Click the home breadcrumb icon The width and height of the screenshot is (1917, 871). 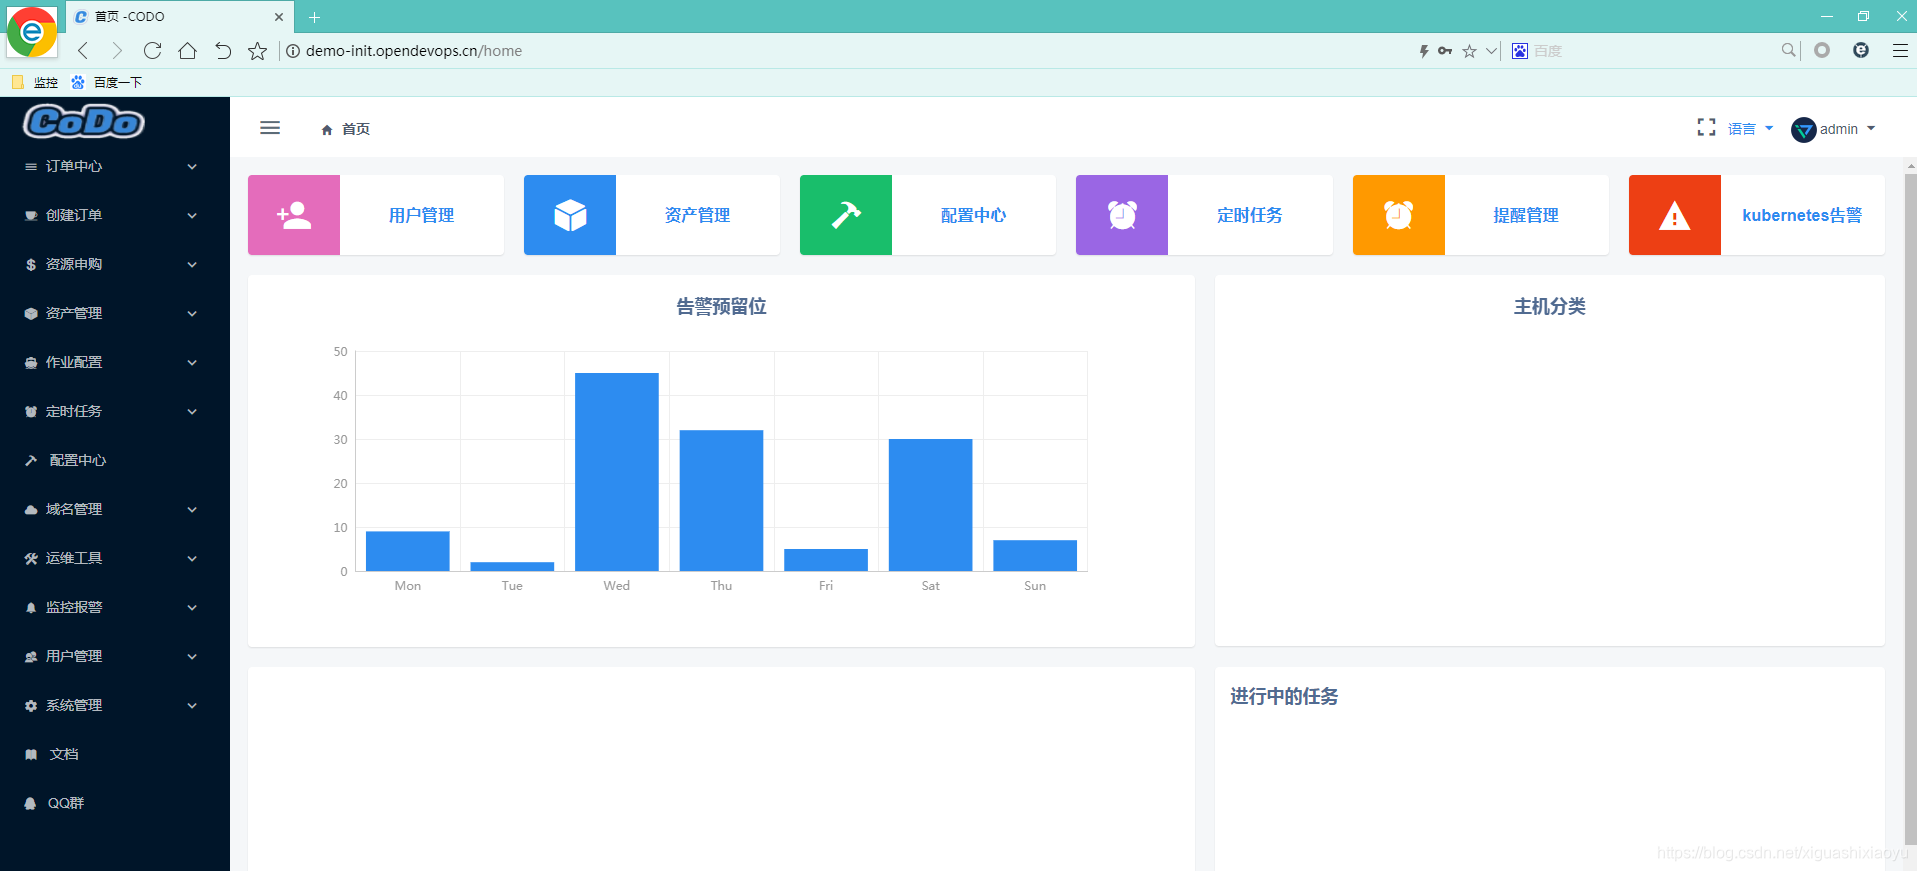click(x=327, y=130)
